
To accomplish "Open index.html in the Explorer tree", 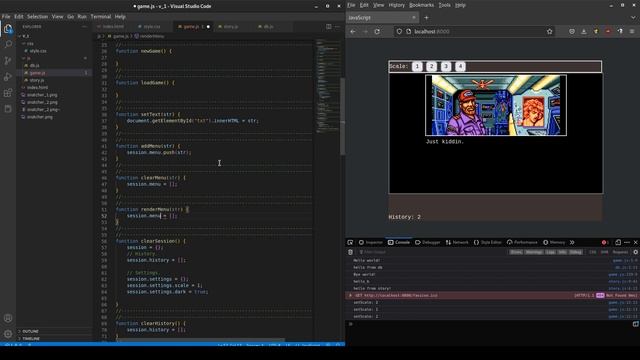I will [38, 87].
